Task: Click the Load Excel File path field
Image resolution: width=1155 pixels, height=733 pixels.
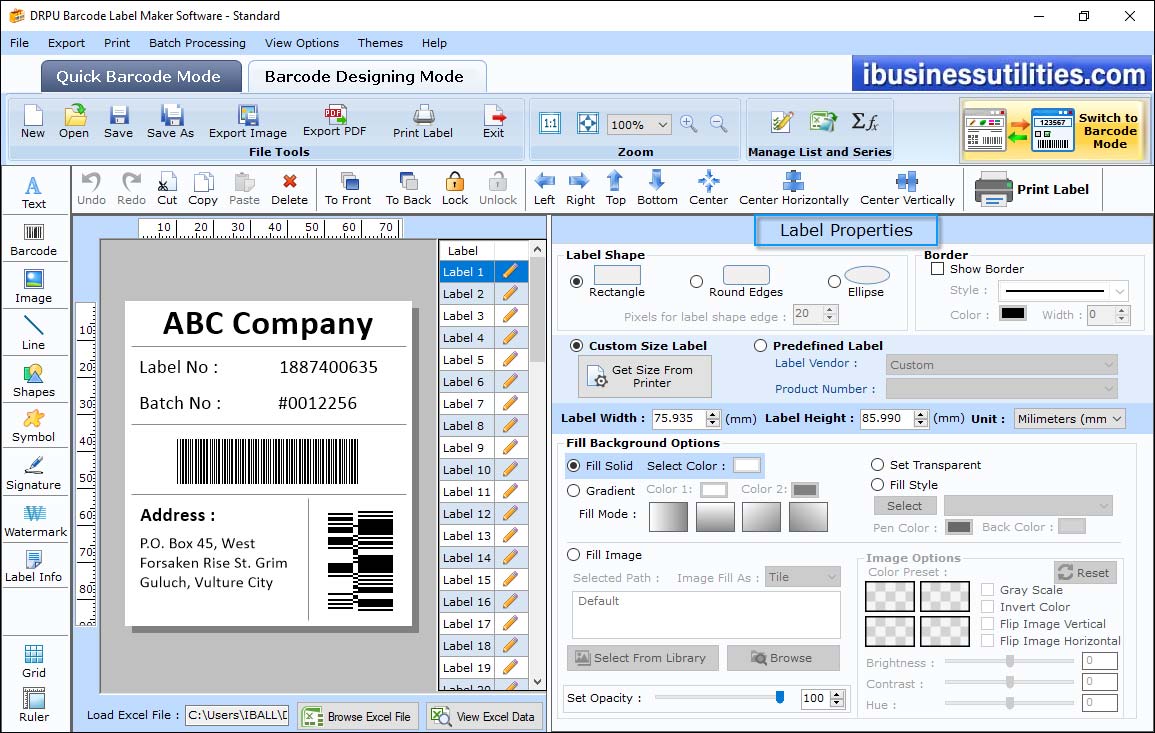Action: point(236,715)
